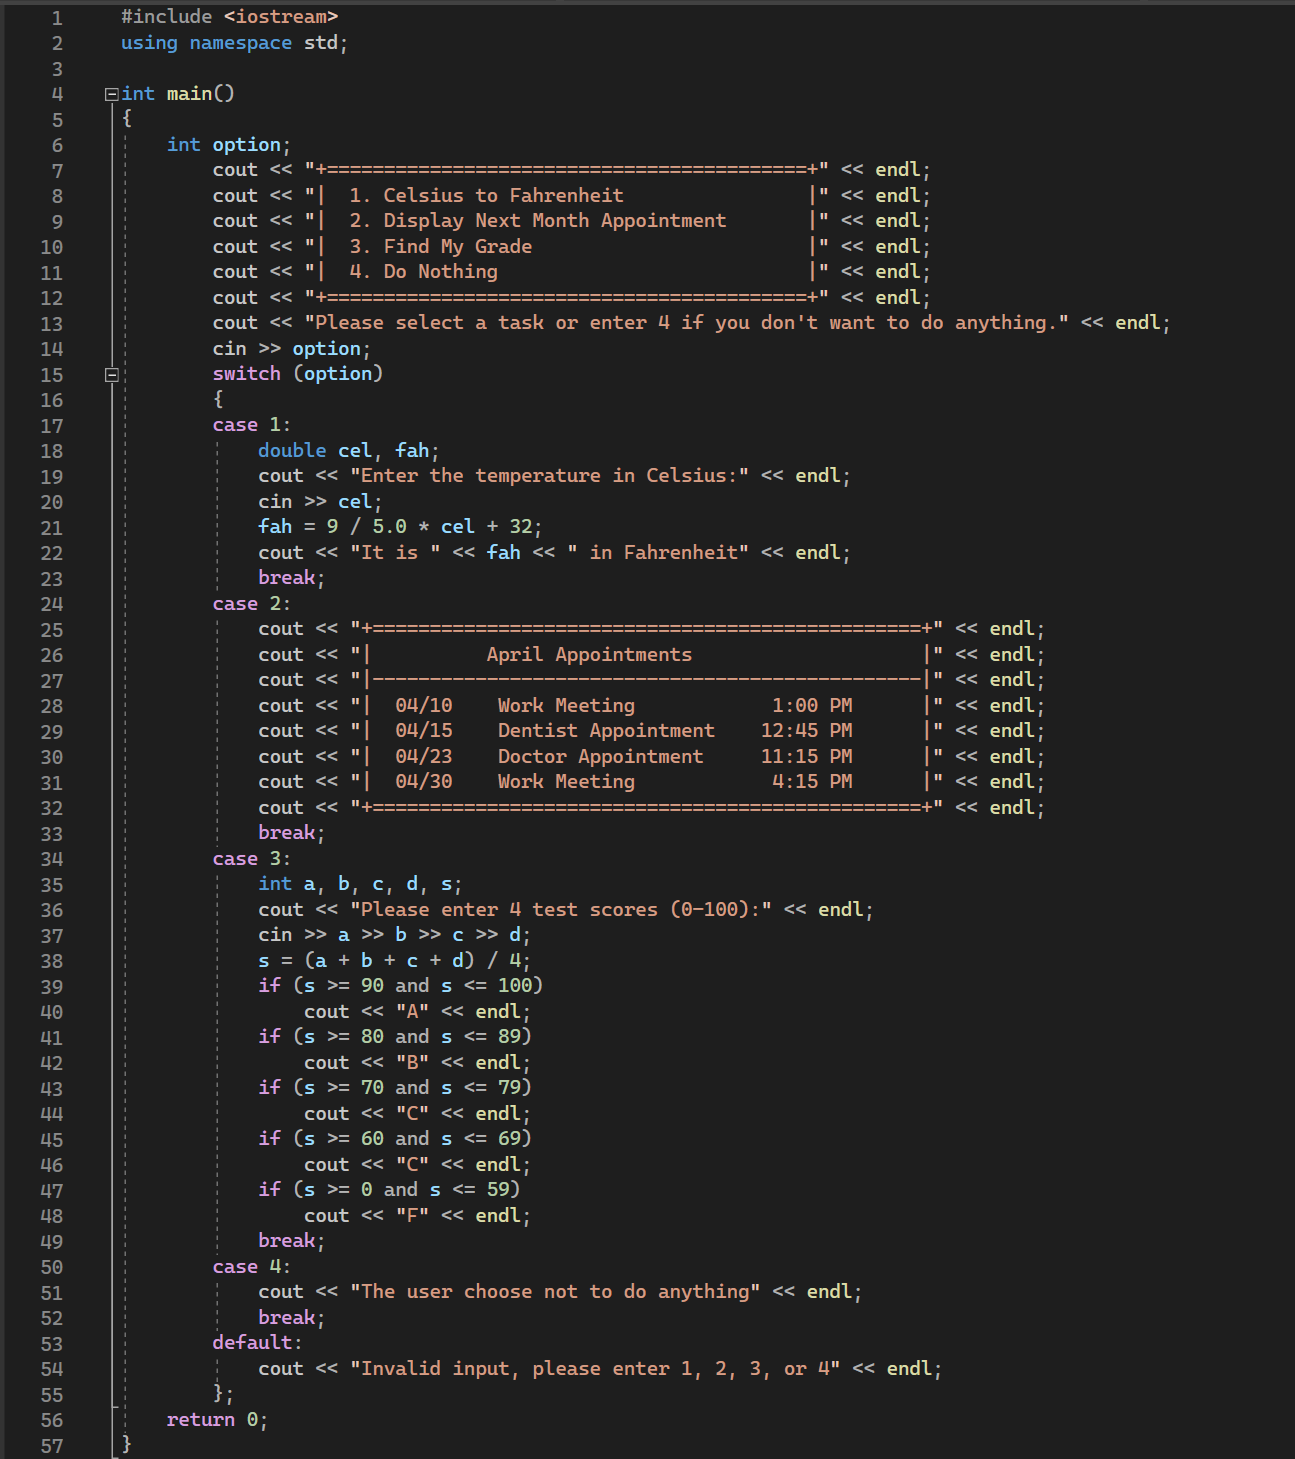Click the 'int option;' declaration
Screen dimensions: 1295x1459
tap(229, 145)
